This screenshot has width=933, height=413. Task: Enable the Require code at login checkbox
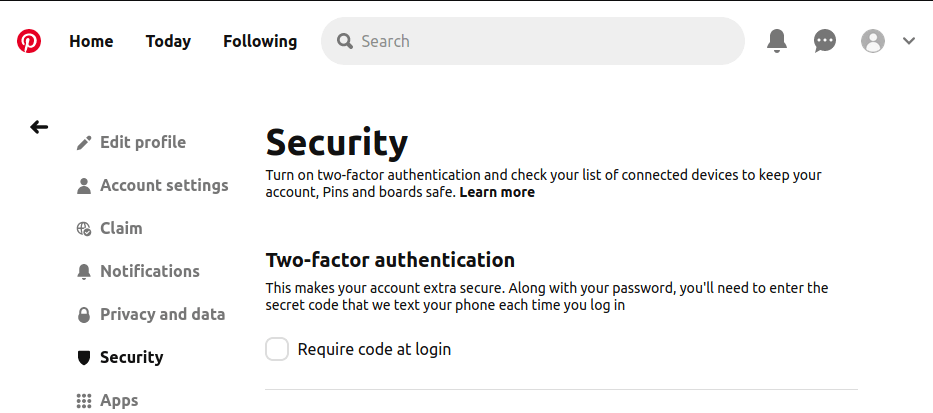click(277, 349)
